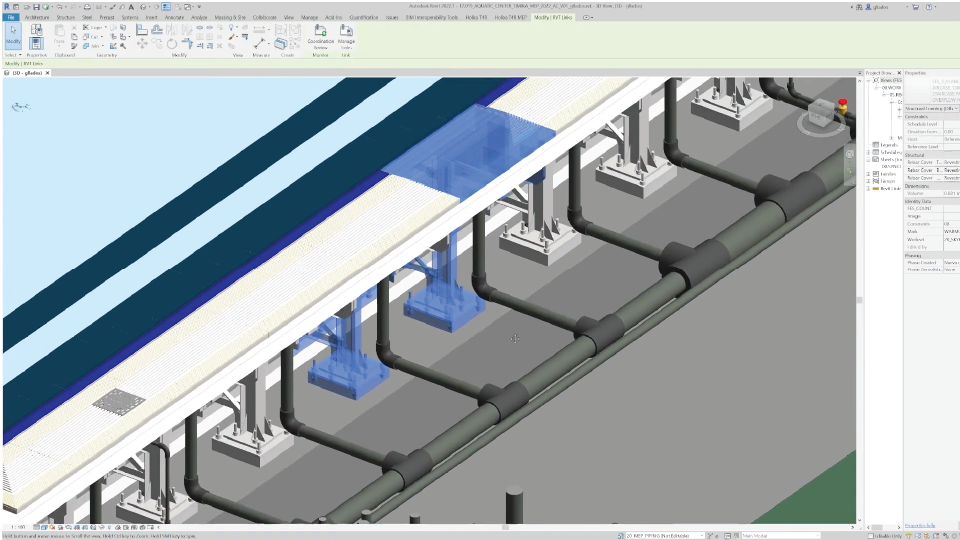Open the File menu tab
960x540 pixels.
[x=10, y=17]
